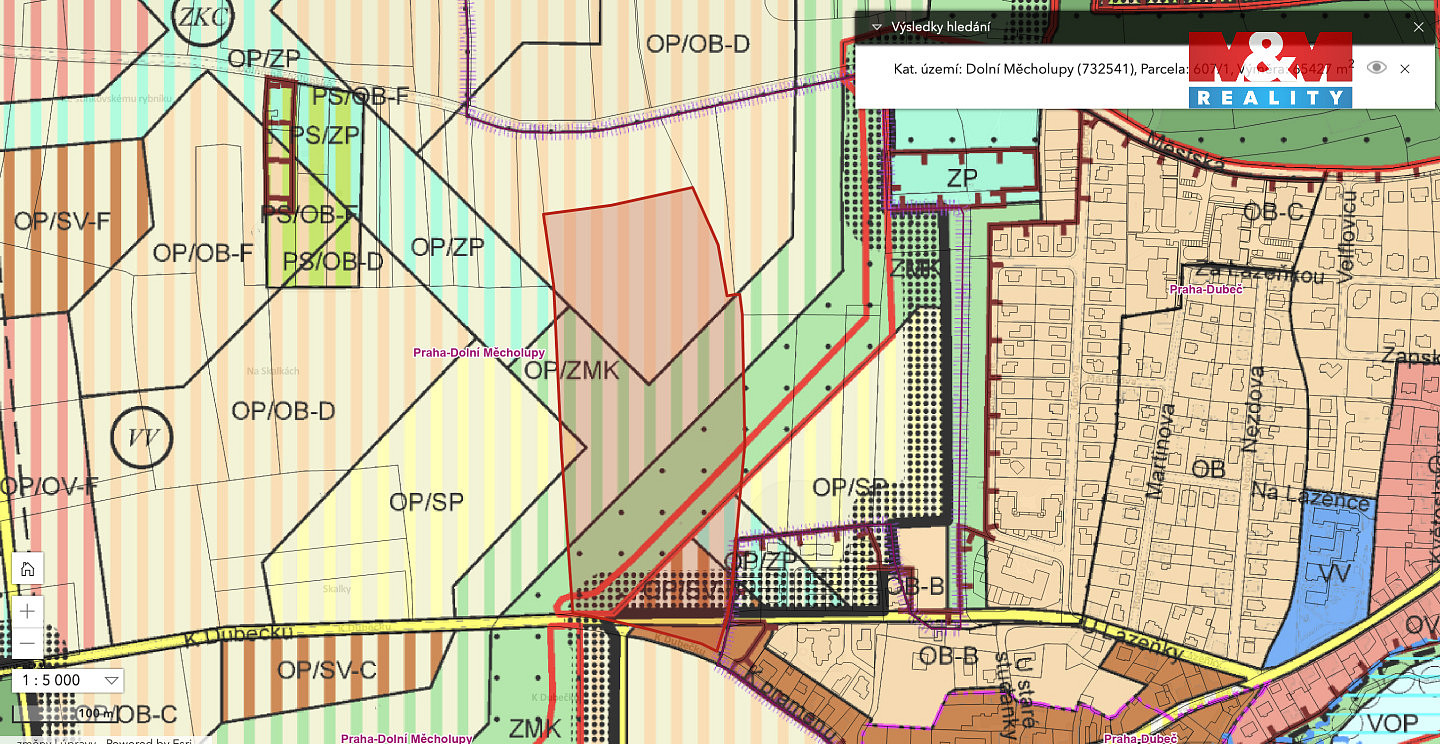Click the Home default extent button
Screen dimensions: 1440x744
click(x=27, y=569)
